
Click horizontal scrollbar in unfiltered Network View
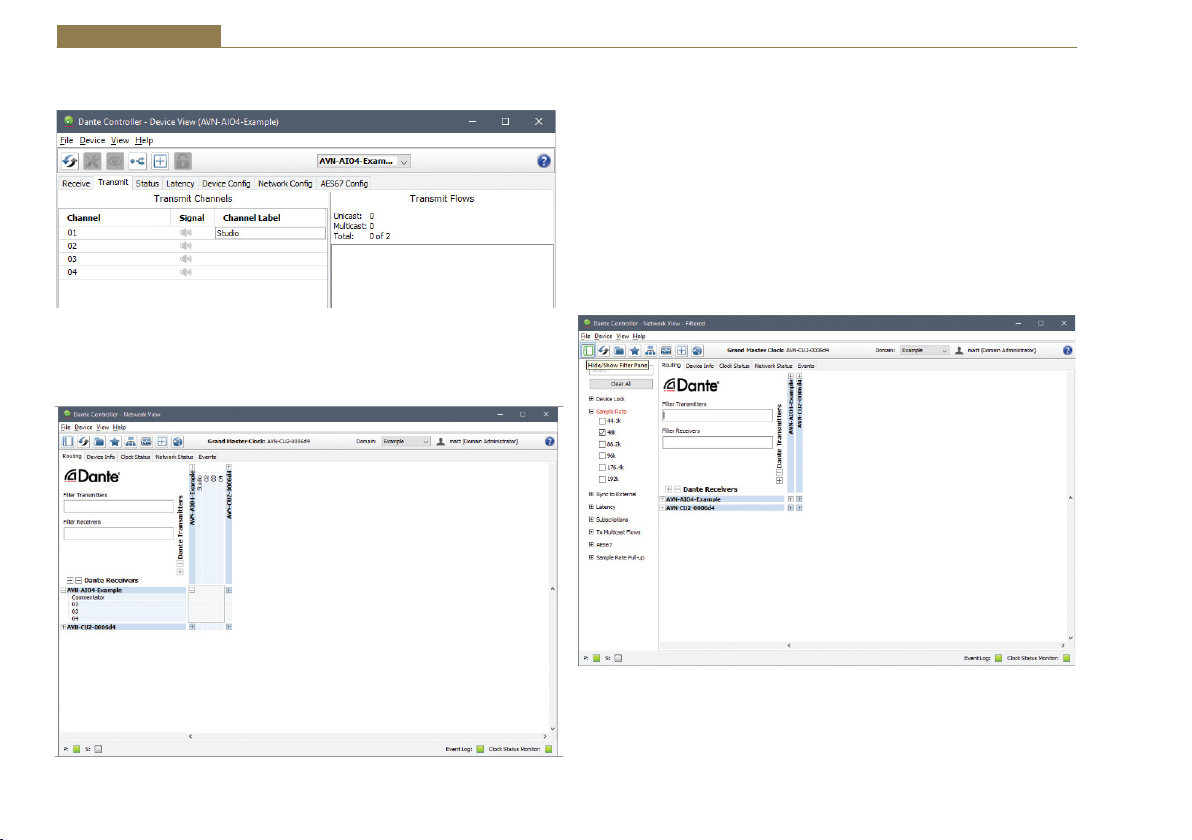click(367, 737)
